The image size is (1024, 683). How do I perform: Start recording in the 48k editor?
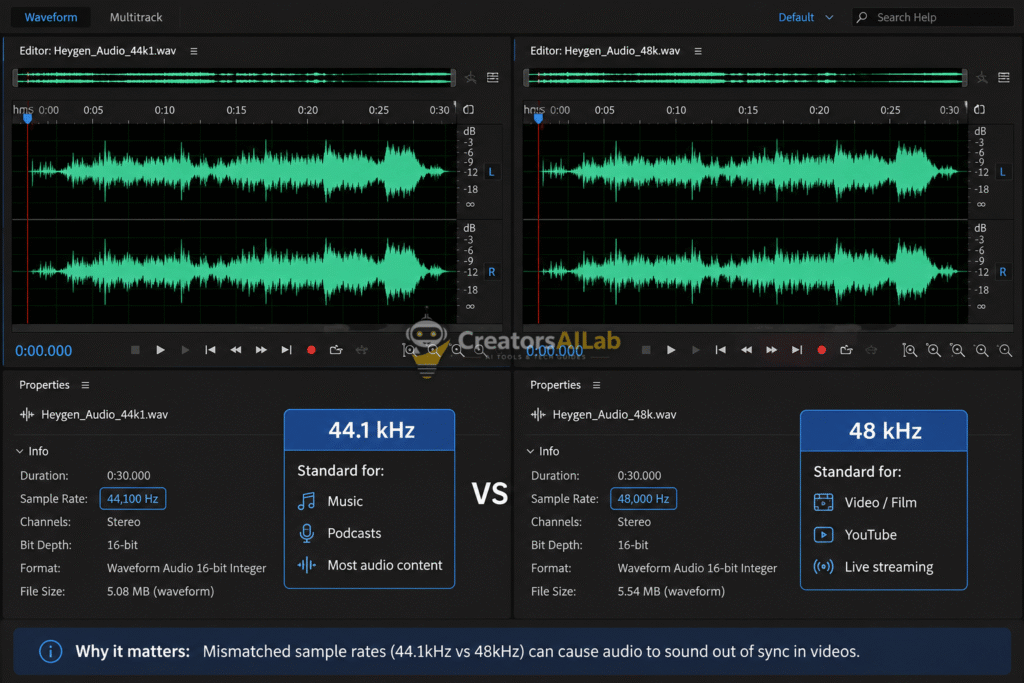pyautogui.click(x=822, y=350)
